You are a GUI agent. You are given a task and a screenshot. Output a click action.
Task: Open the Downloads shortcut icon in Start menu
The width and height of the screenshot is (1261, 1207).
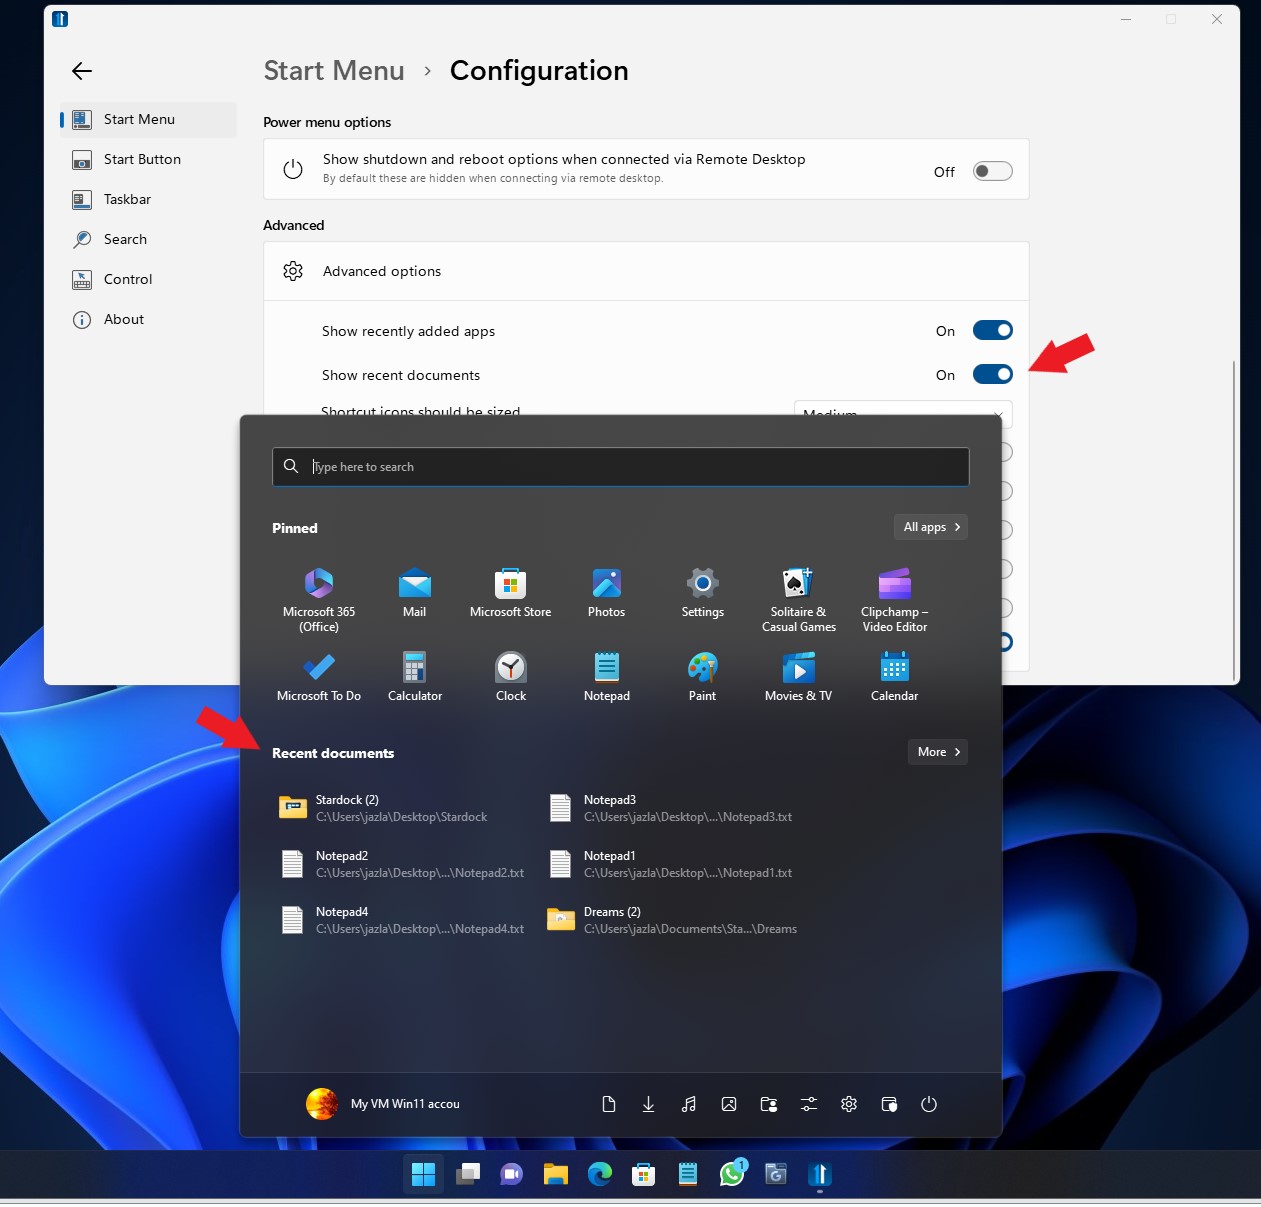coord(648,1104)
